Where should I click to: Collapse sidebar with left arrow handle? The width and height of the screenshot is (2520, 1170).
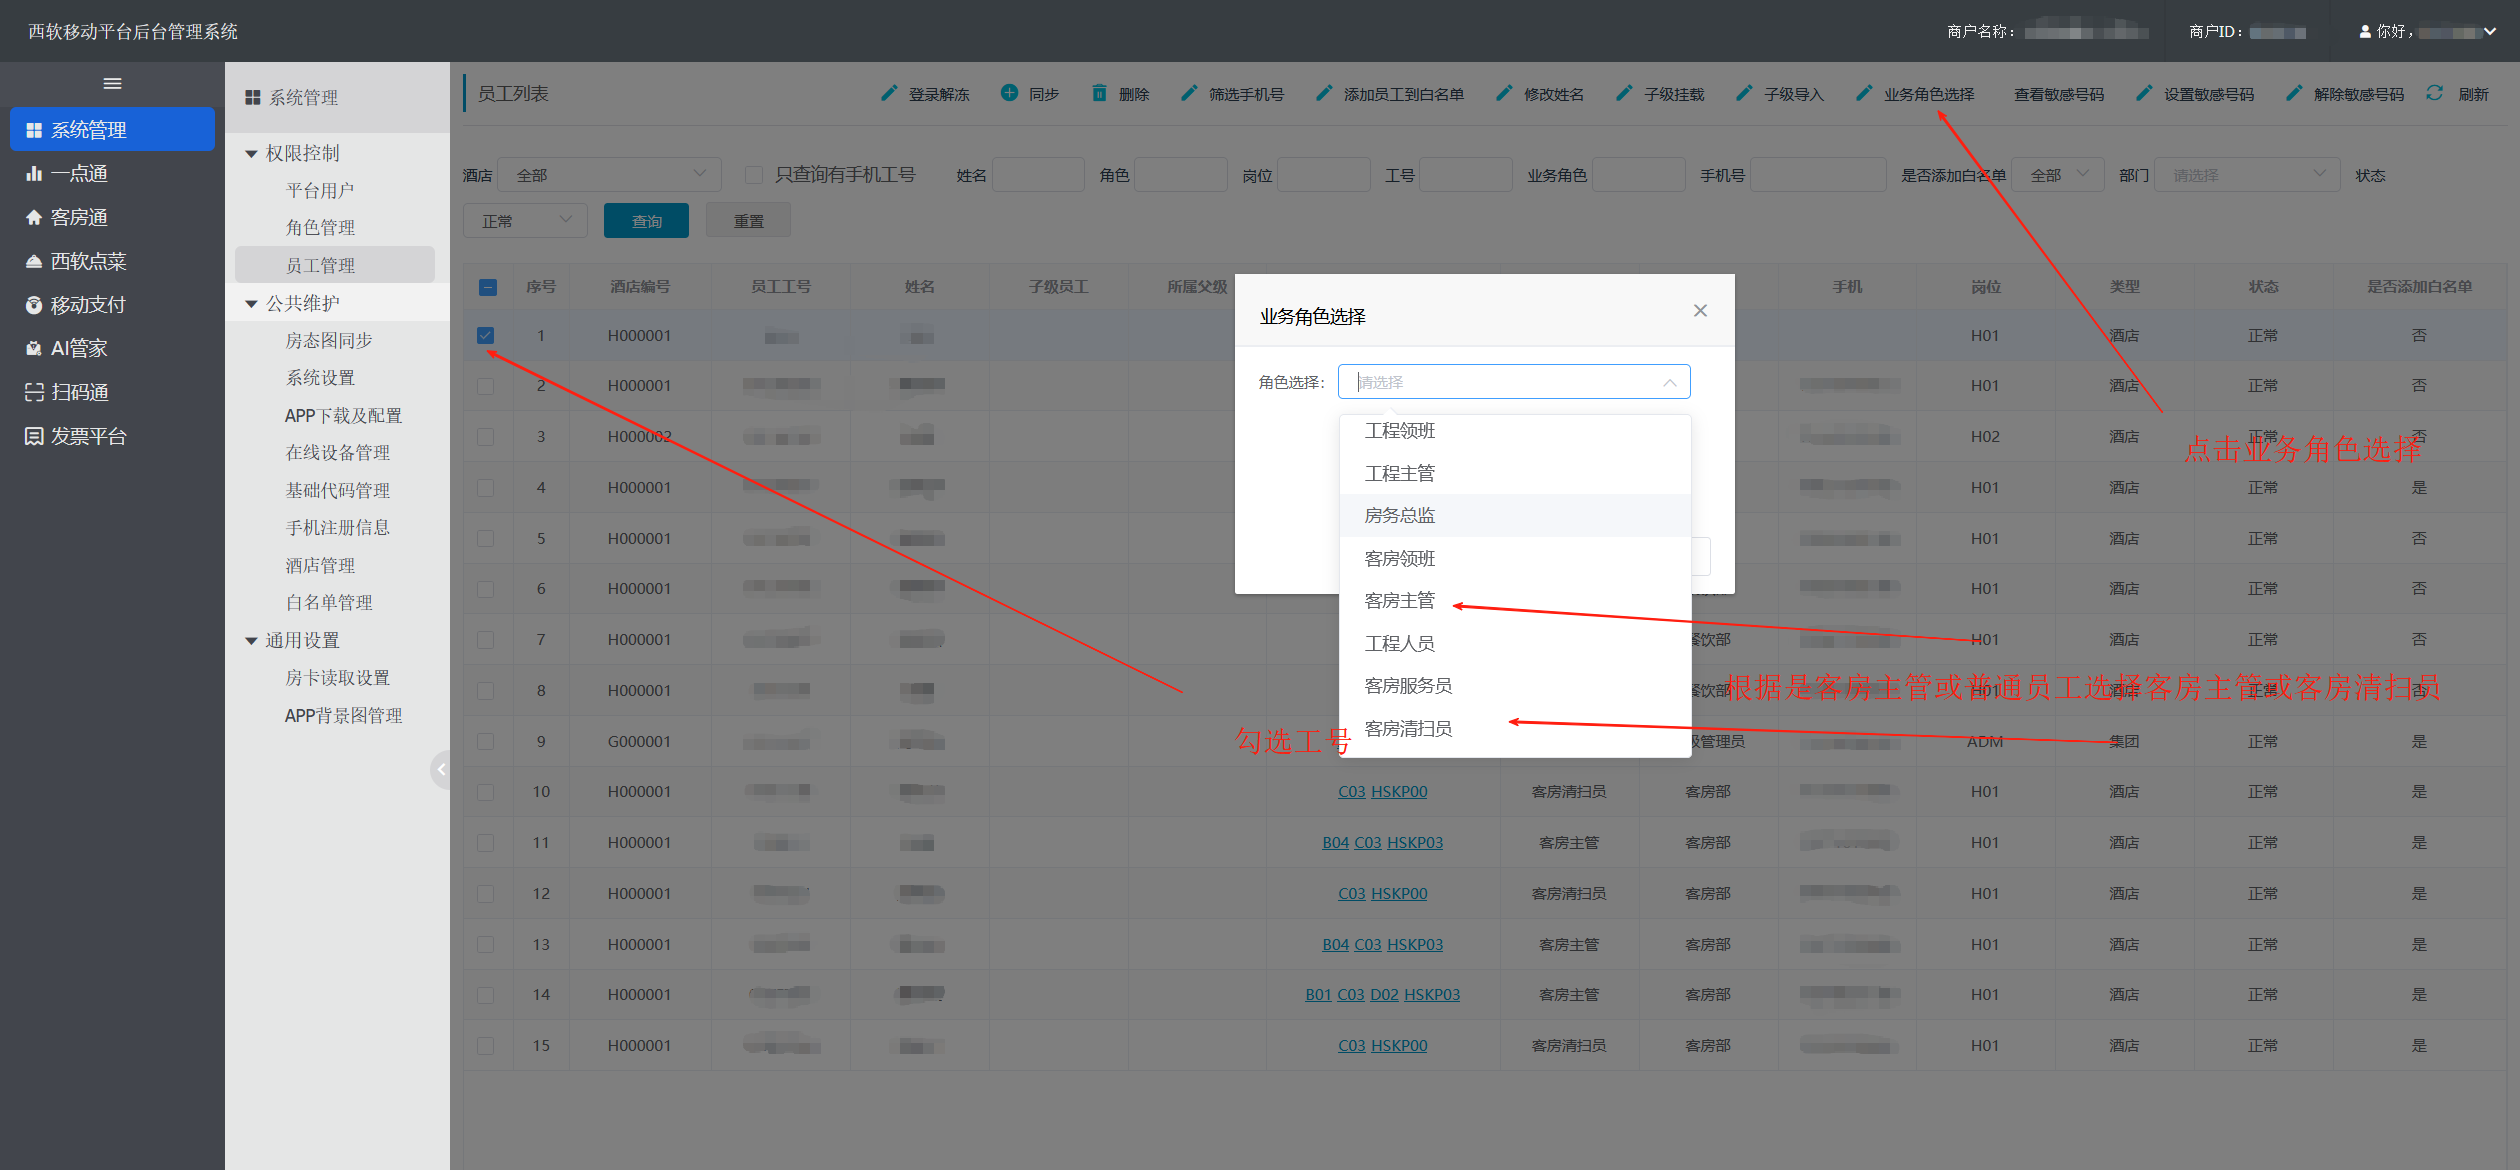pos(441,769)
